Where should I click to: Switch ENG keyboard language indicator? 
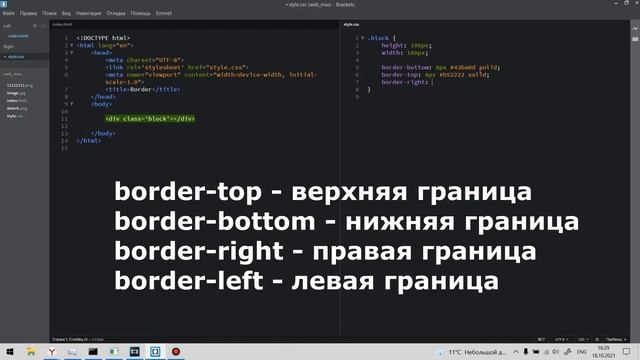click(x=582, y=352)
